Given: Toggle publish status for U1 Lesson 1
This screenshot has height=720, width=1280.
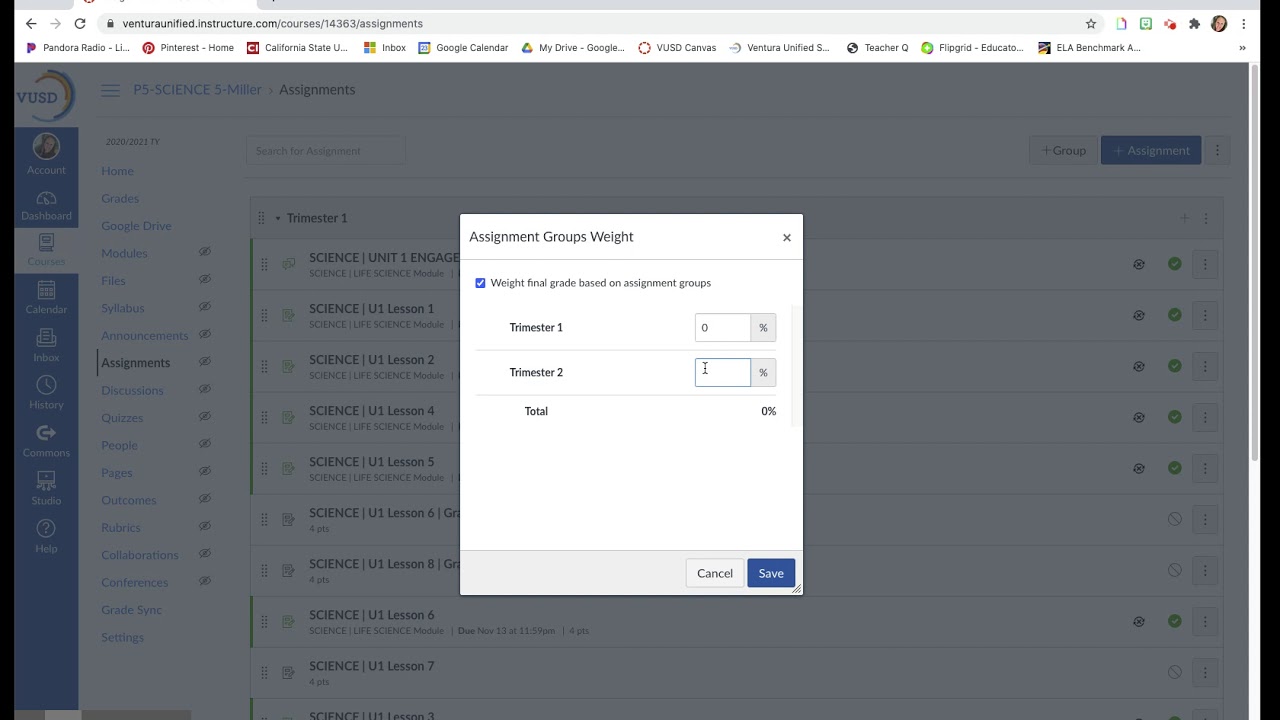Looking at the screenshot, I should [1175, 316].
